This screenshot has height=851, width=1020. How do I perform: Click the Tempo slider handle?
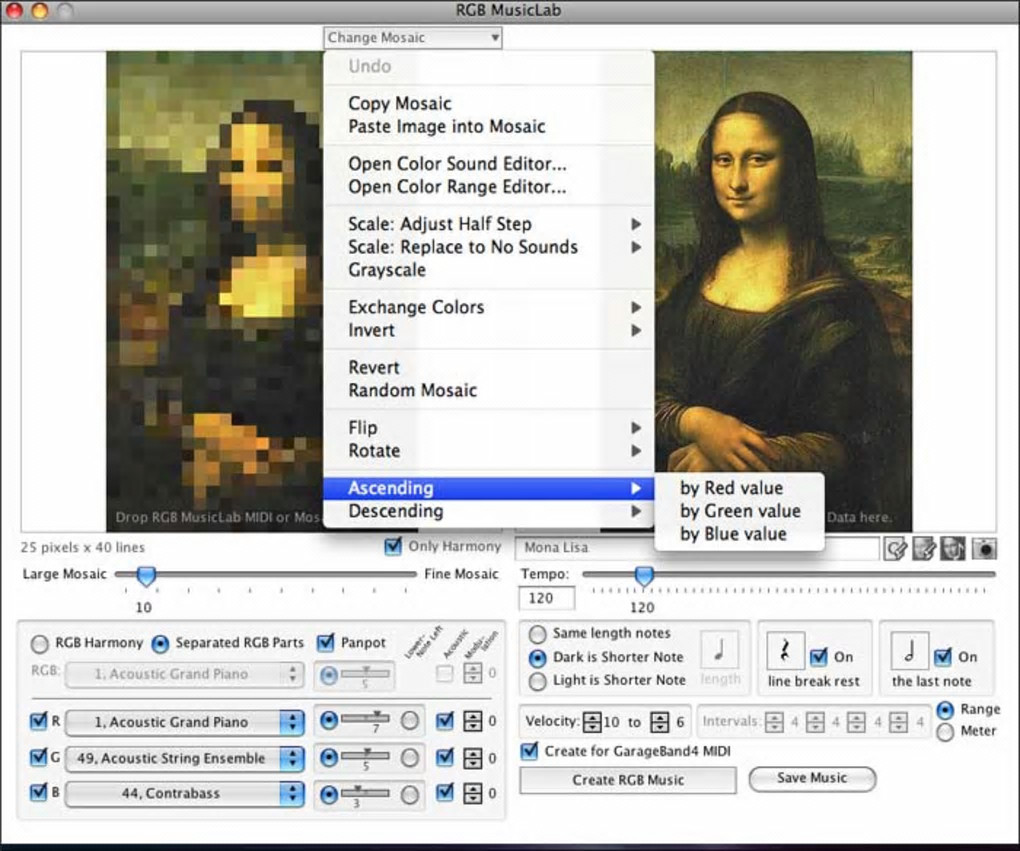[644, 575]
